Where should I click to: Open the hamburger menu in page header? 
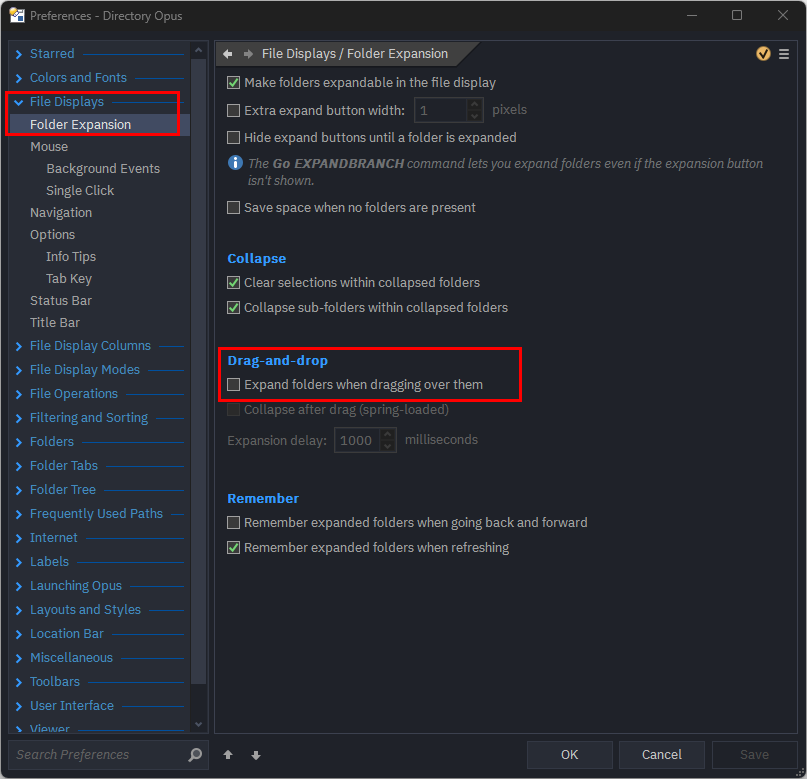[x=784, y=54]
